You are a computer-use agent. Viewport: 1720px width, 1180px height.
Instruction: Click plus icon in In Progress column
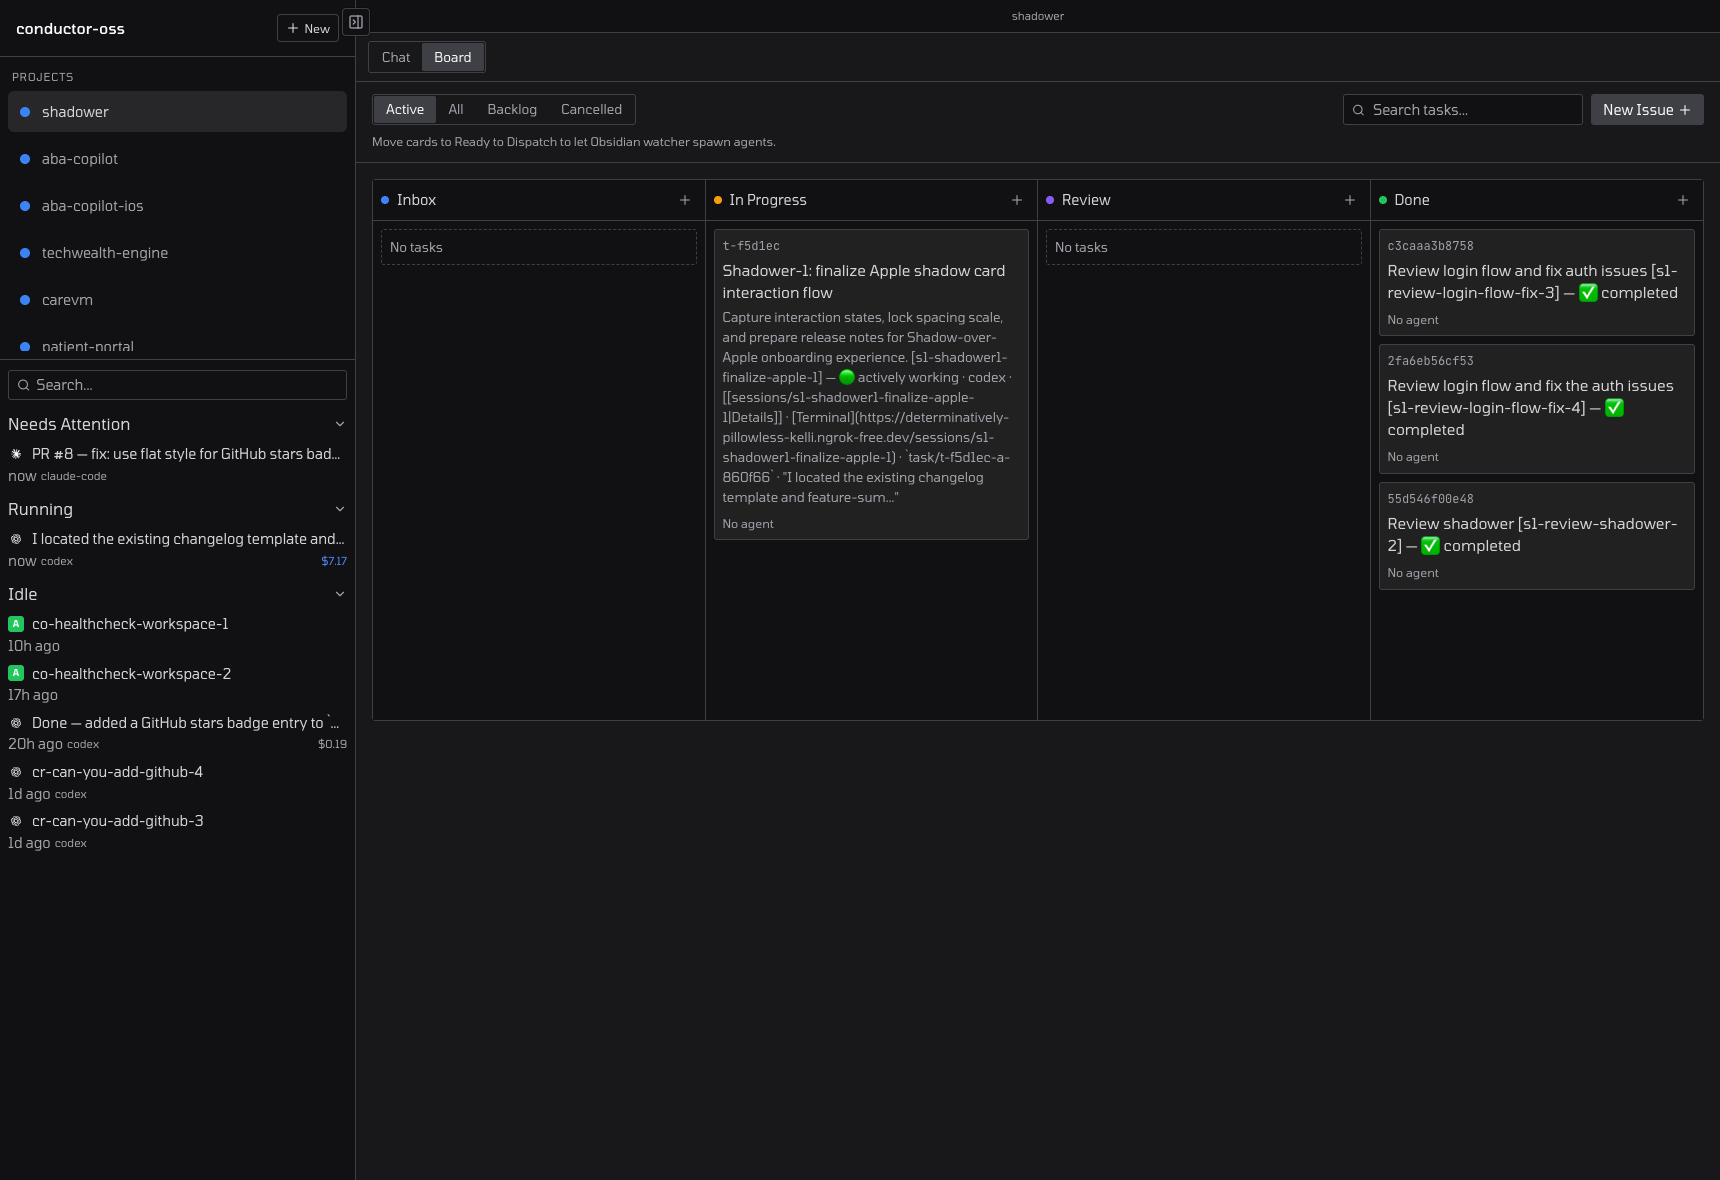[x=1017, y=200]
